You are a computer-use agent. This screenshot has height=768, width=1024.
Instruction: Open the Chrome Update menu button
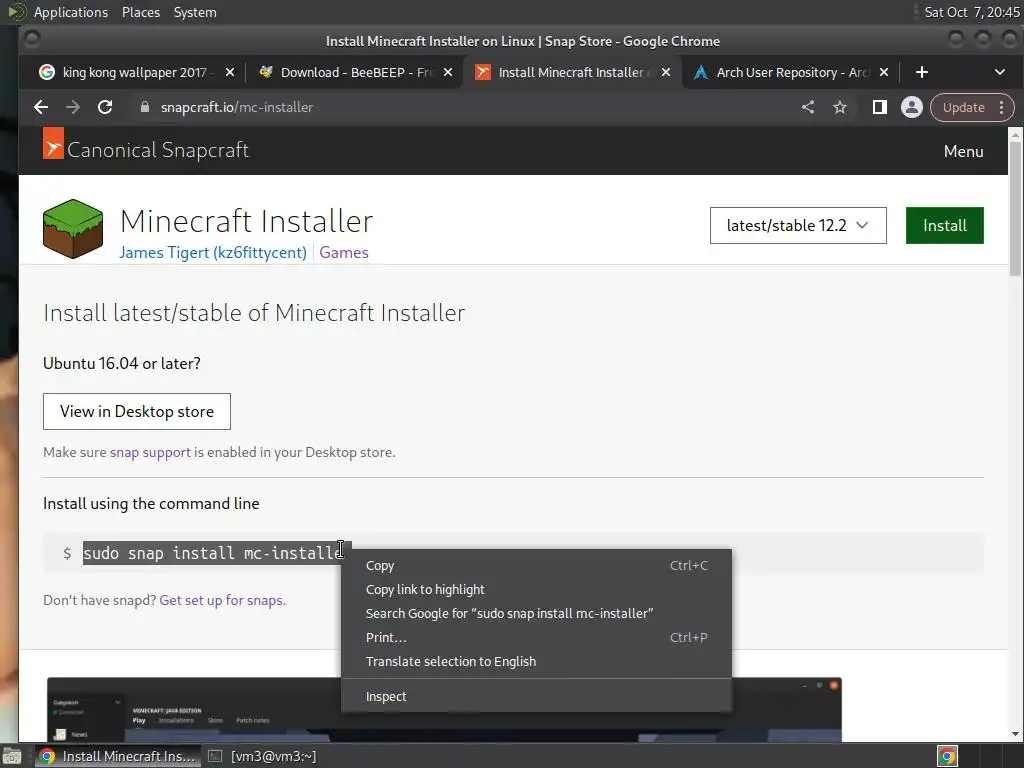972,107
